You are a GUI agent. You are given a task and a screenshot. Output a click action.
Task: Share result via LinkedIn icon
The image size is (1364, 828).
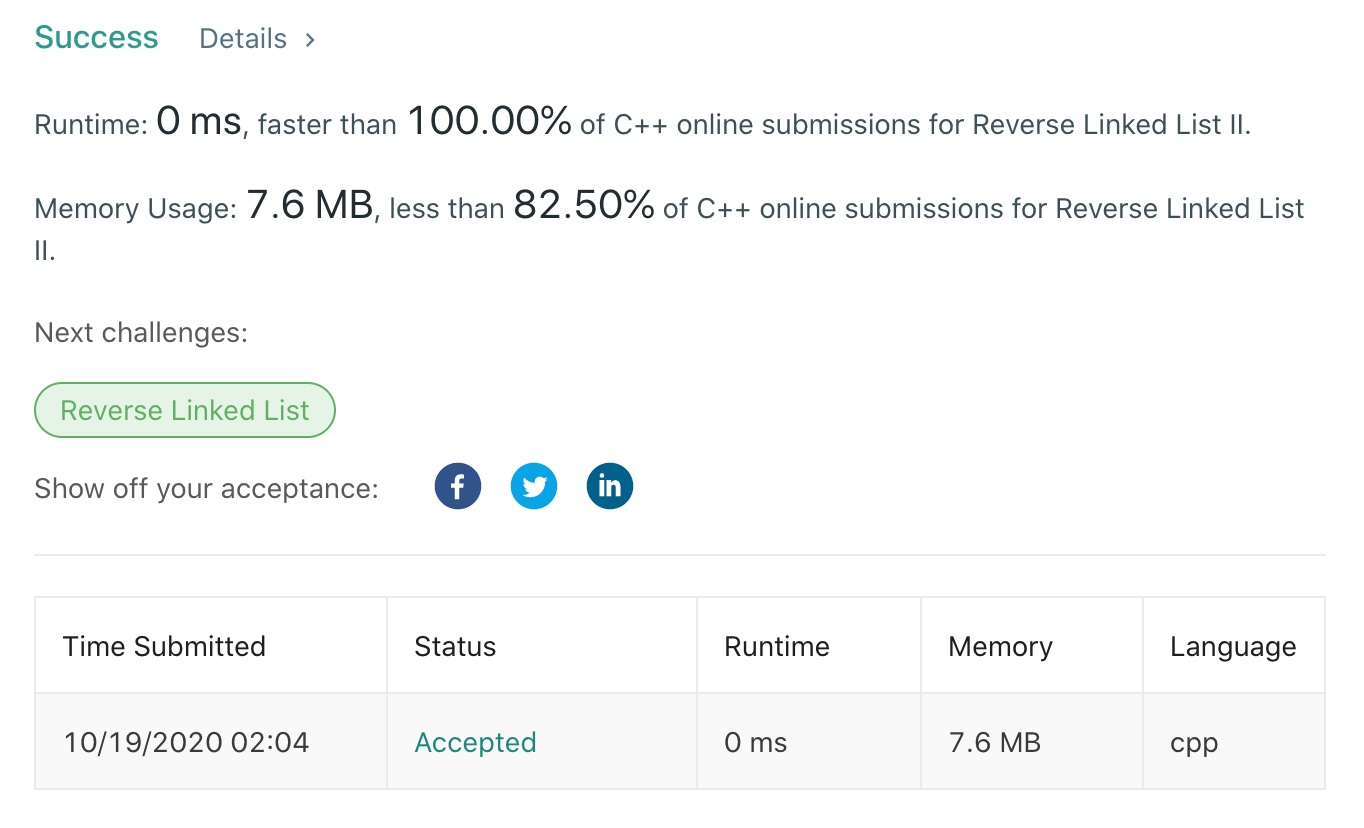[610, 487]
